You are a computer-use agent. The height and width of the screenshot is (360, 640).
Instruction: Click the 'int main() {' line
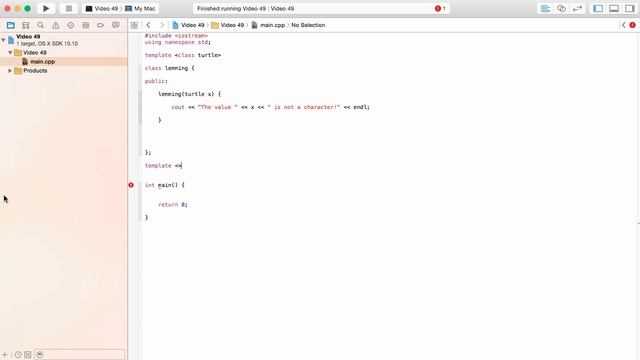coord(165,185)
